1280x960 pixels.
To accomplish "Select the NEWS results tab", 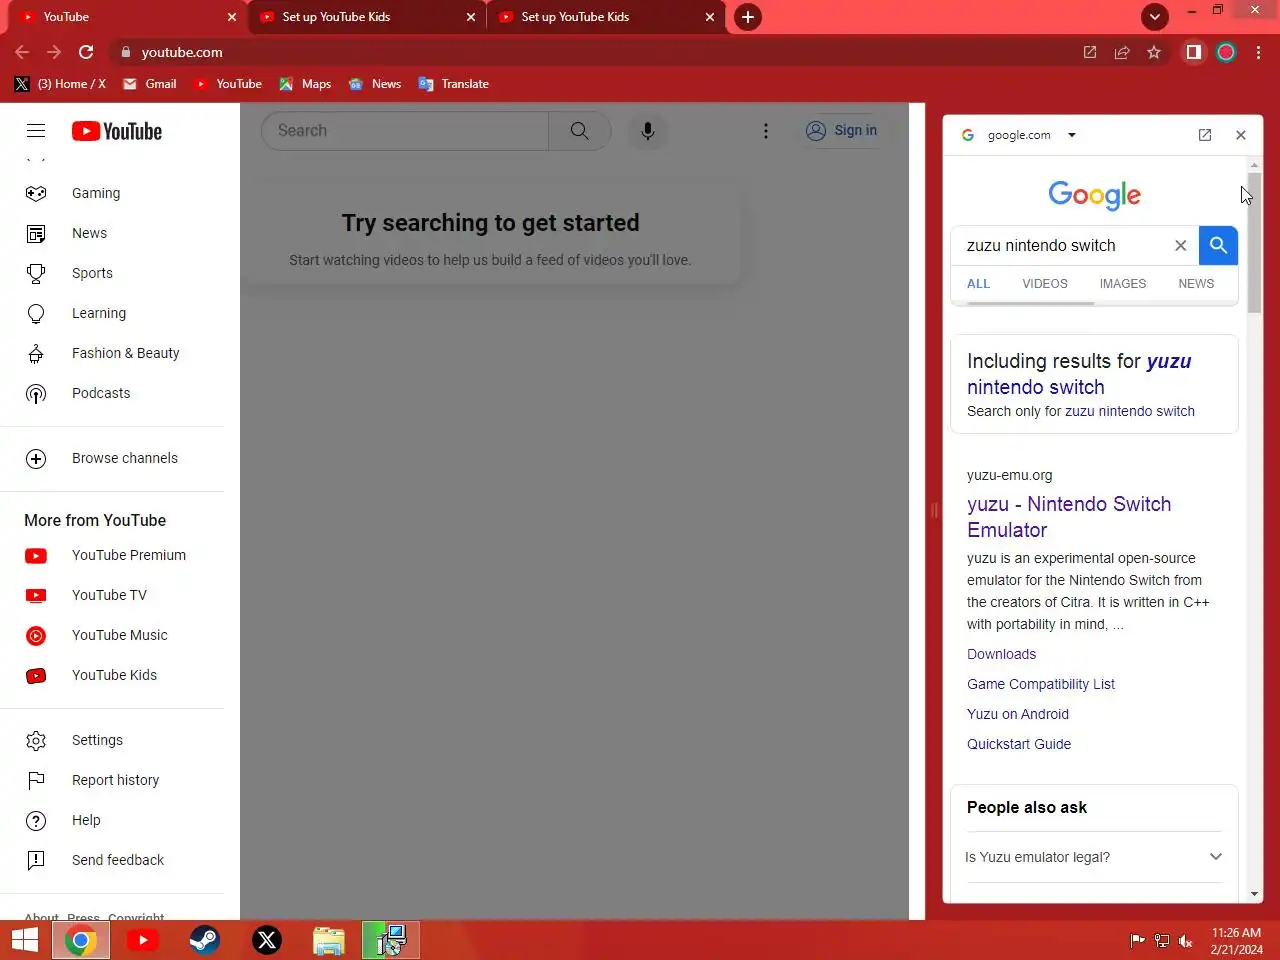I will (1196, 284).
